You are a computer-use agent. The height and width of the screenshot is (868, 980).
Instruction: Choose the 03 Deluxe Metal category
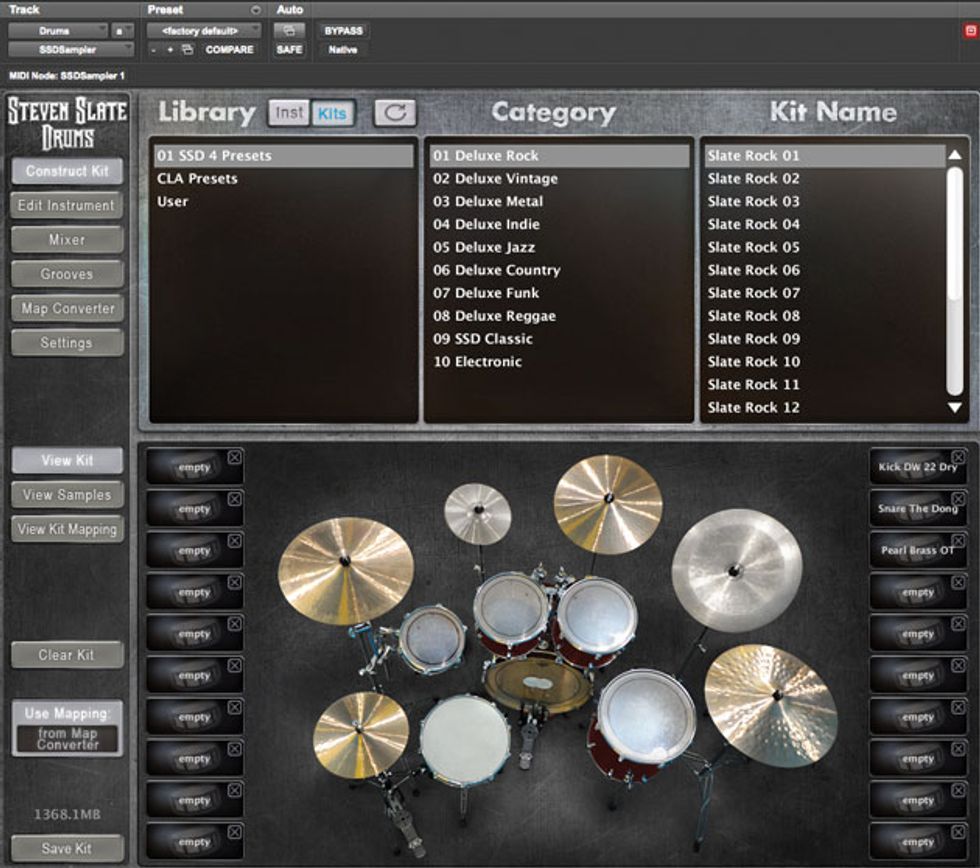(x=559, y=202)
